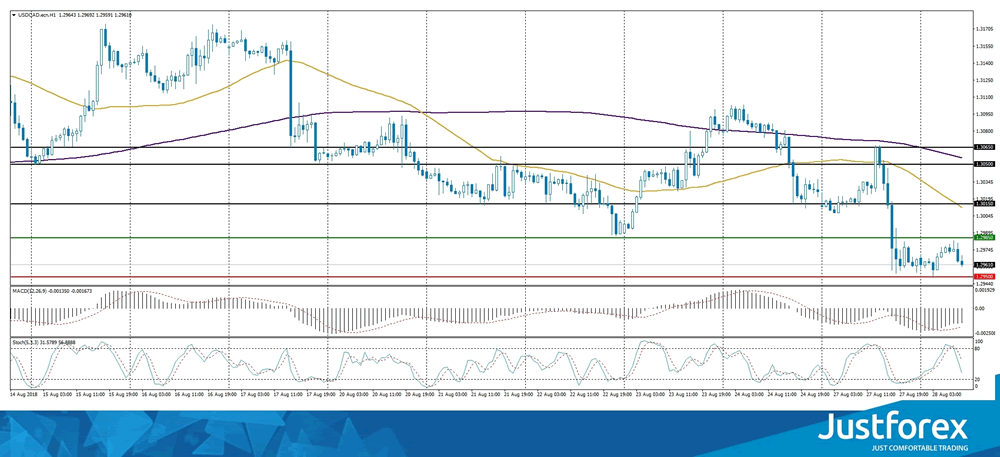This screenshot has width=1000, height=457.
Task: Click the 20 Aug 11:00 time label
Action: [x=387, y=395]
